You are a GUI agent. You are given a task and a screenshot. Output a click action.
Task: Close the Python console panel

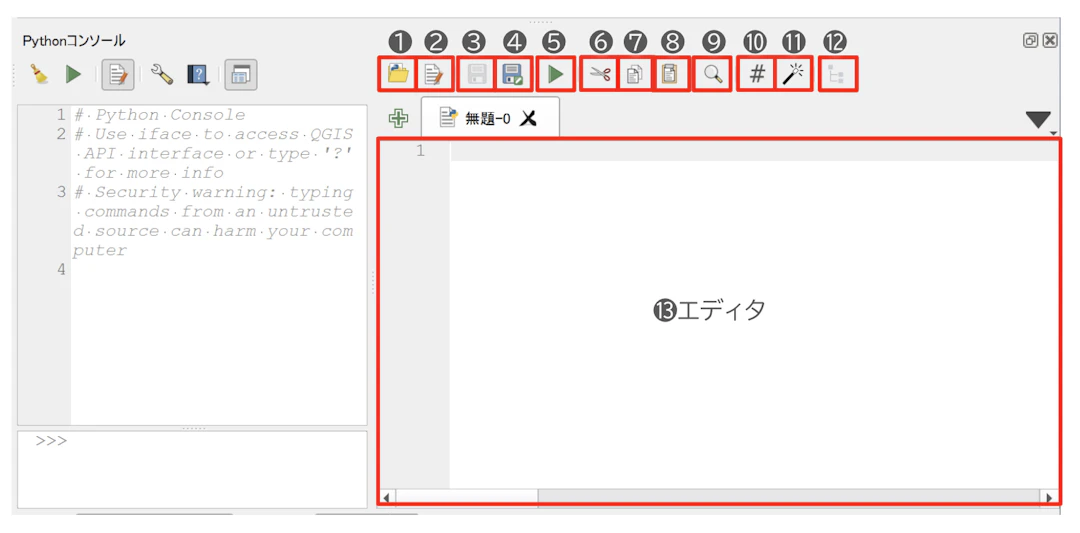[1050, 41]
